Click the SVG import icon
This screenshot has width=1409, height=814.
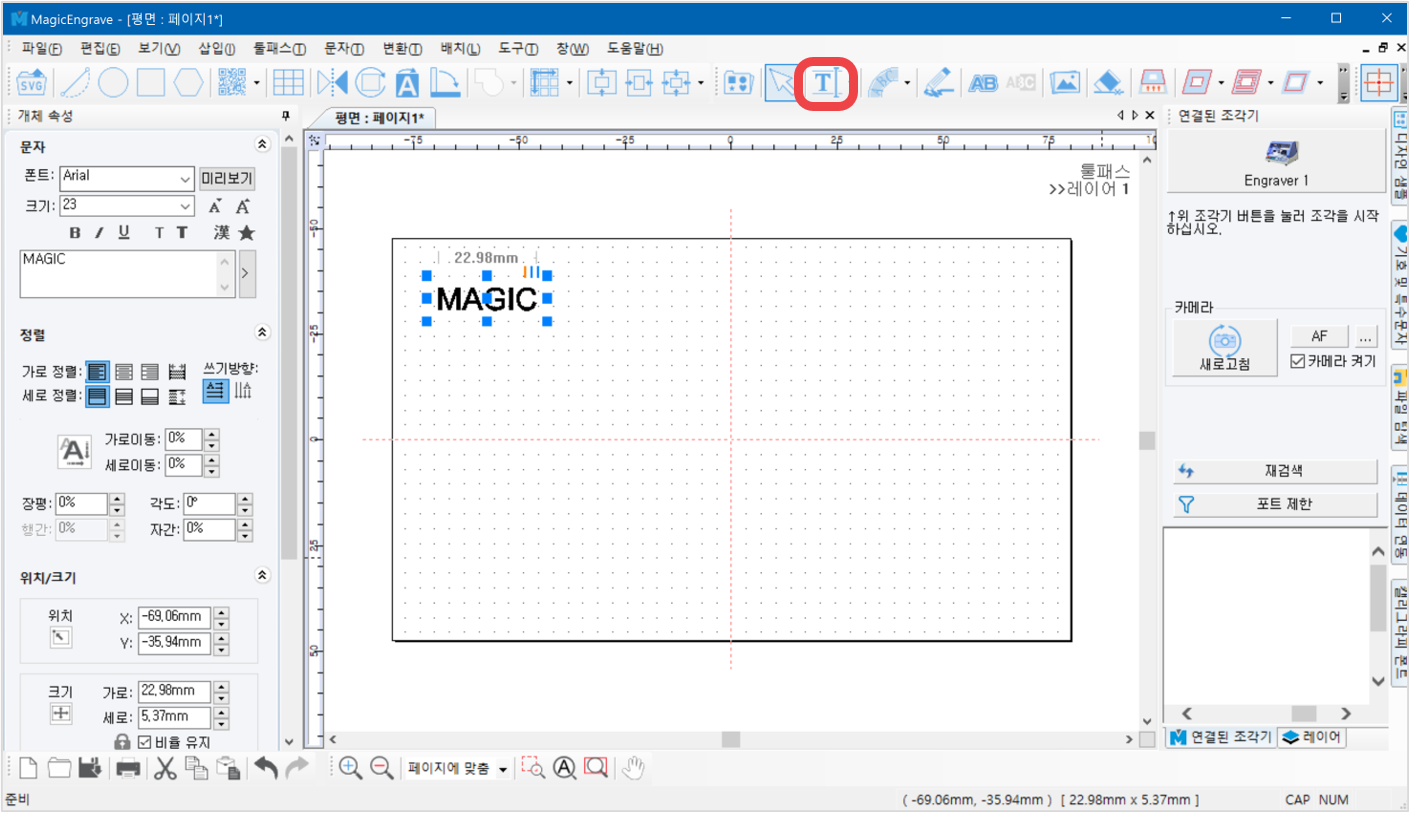pyautogui.click(x=32, y=83)
